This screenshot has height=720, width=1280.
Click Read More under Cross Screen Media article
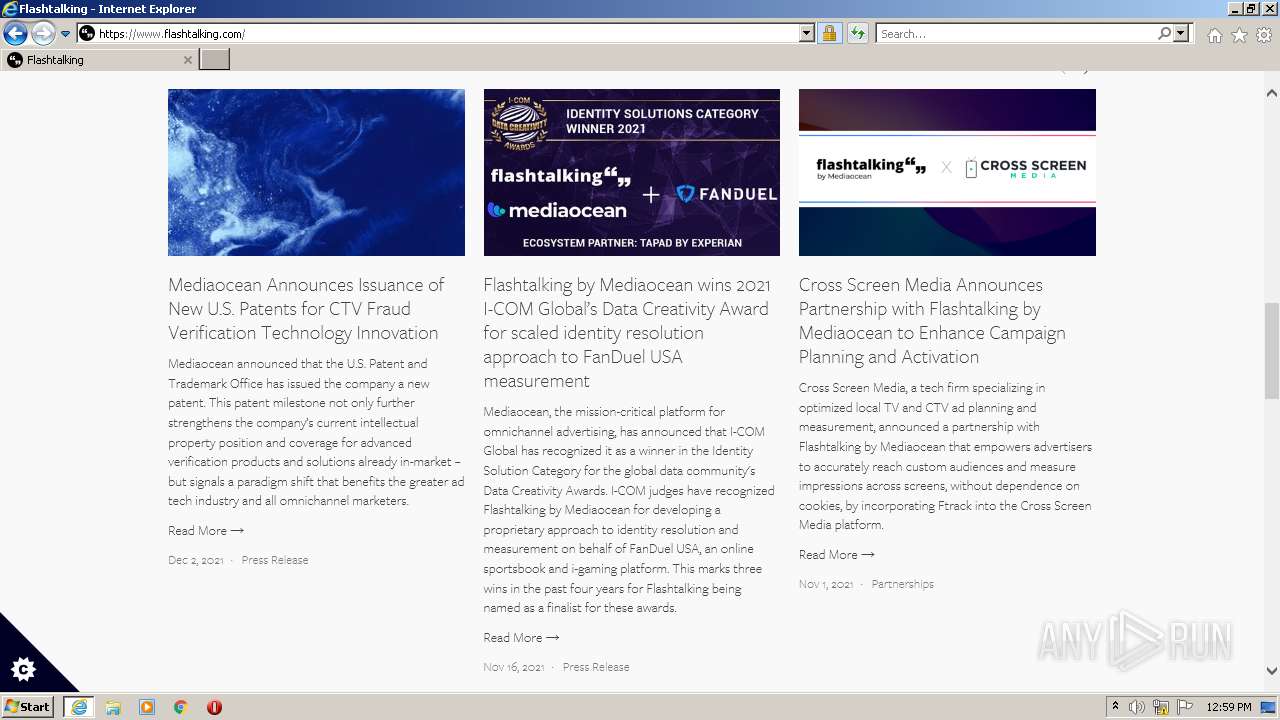click(837, 555)
